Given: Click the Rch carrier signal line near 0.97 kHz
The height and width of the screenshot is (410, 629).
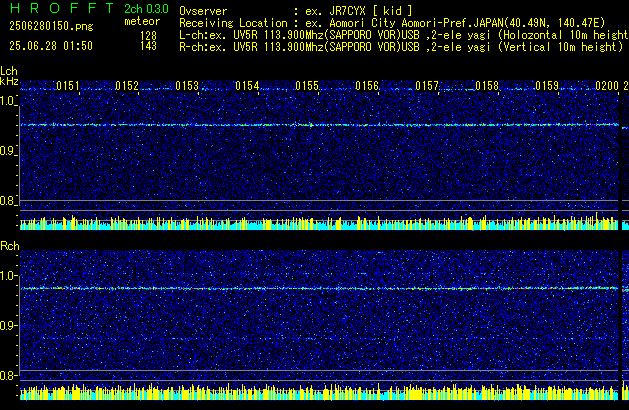Looking at the screenshot, I should click(x=319, y=288).
